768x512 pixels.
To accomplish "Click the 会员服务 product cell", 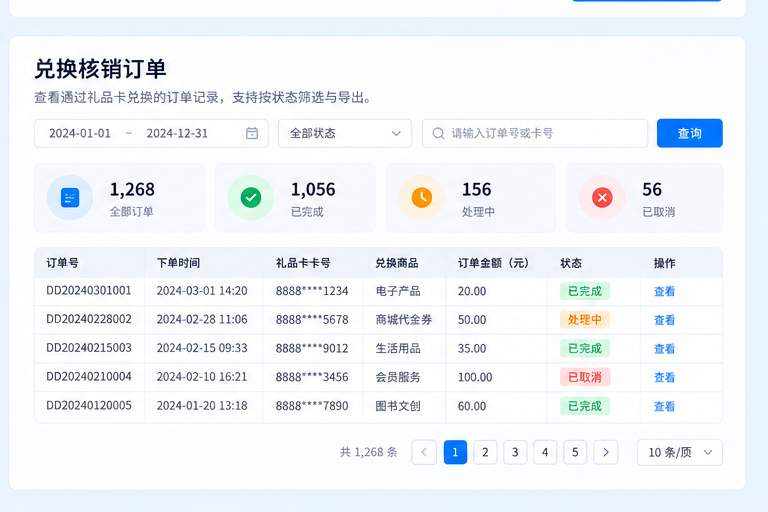I will click(398, 377).
